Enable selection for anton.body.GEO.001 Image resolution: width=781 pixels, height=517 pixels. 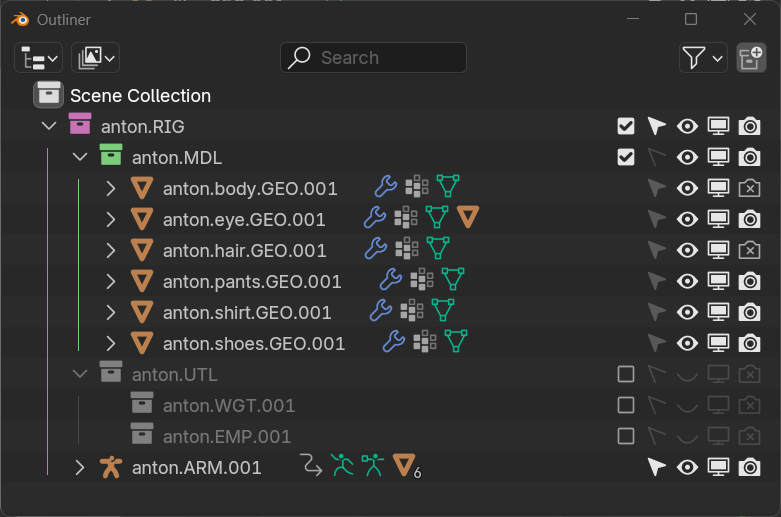tap(656, 189)
